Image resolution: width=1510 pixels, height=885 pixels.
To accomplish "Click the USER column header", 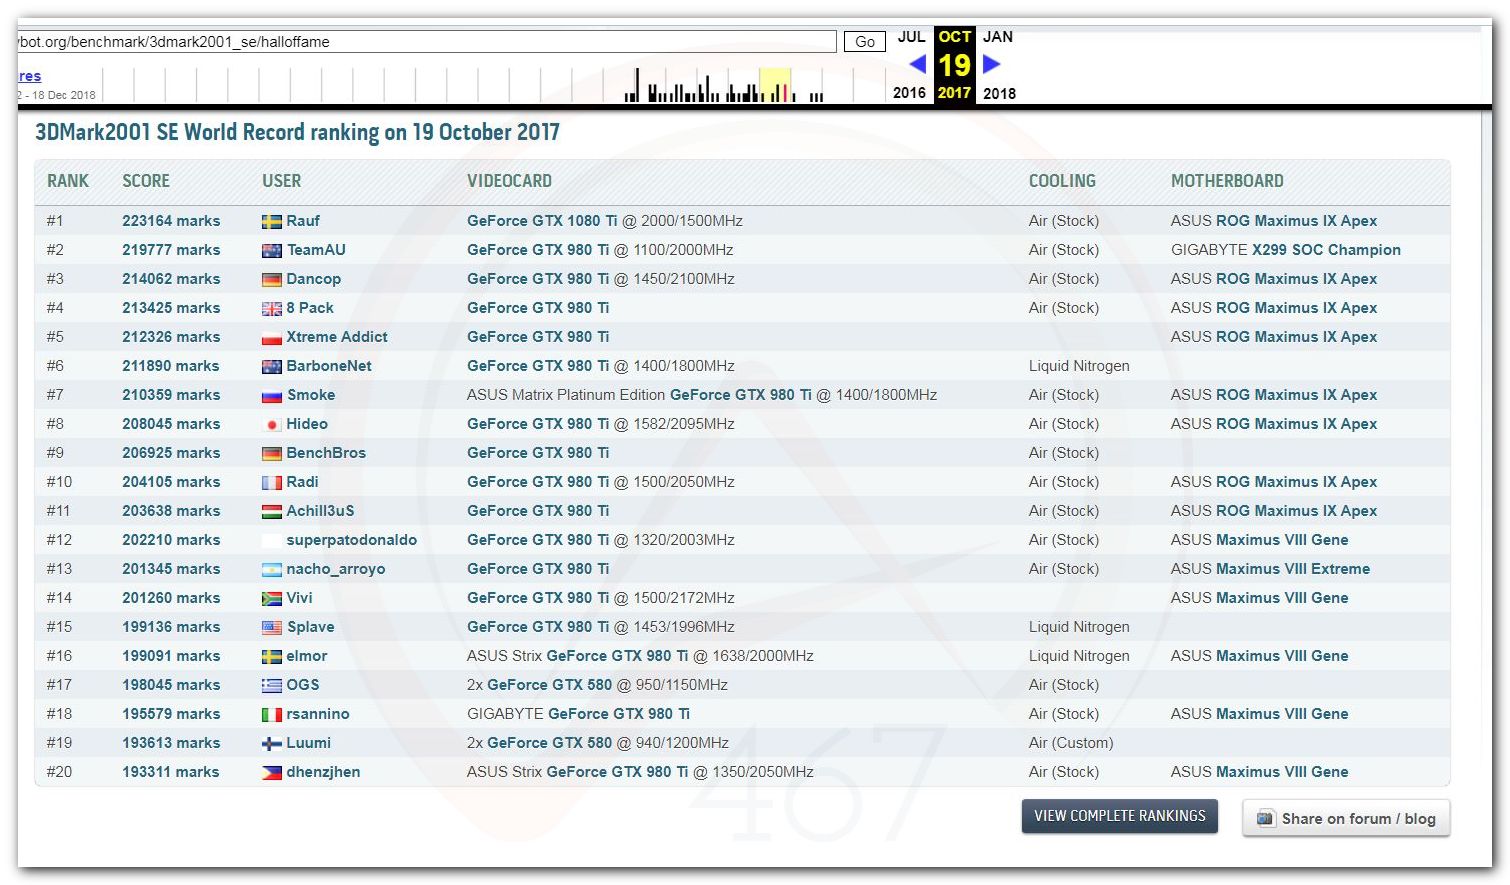I will tap(281, 181).
